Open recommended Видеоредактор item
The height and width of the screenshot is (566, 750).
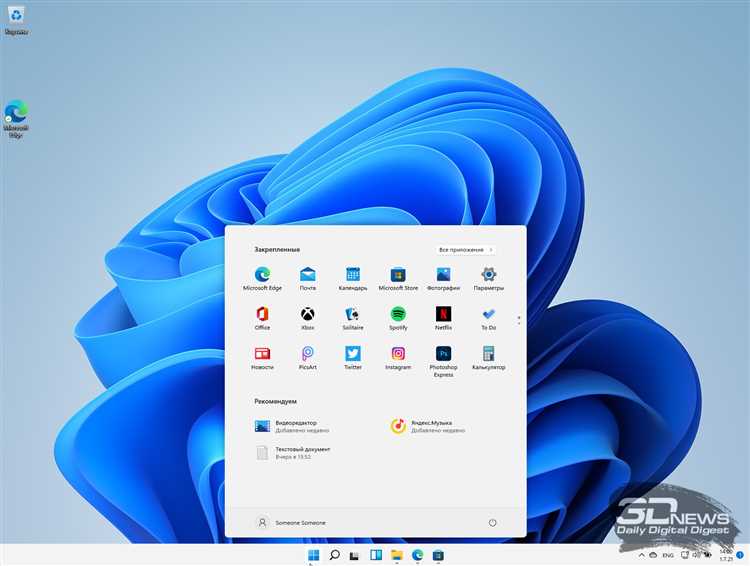tap(292, 426)
